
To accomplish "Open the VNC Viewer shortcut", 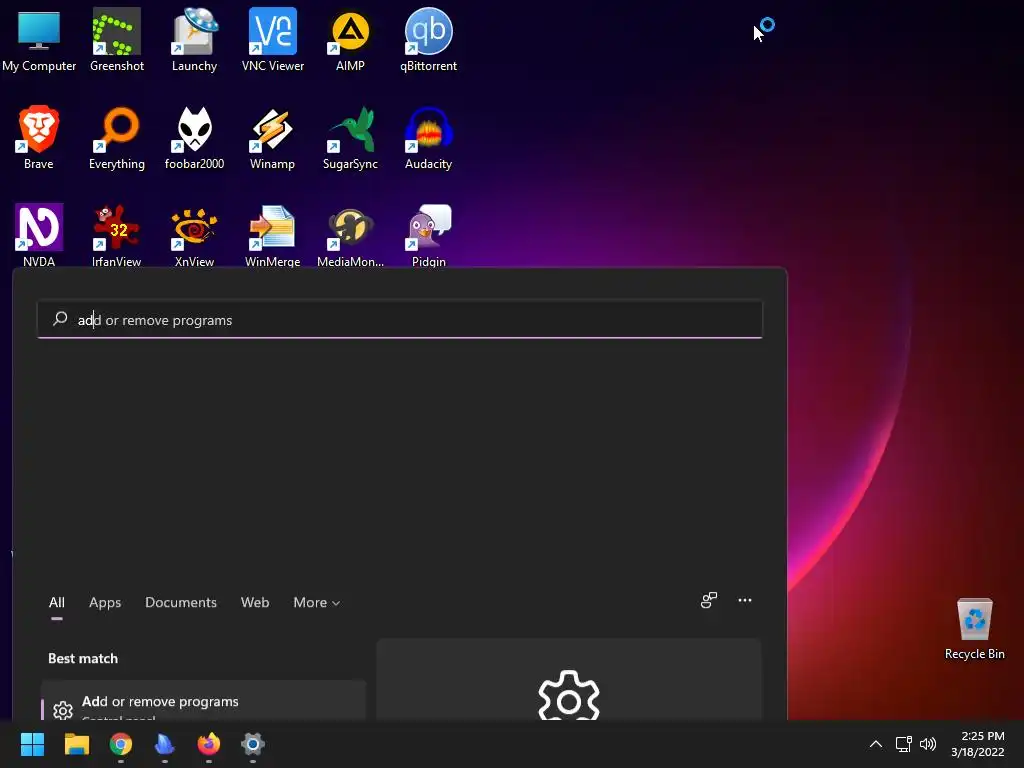I will pos(272,40).
